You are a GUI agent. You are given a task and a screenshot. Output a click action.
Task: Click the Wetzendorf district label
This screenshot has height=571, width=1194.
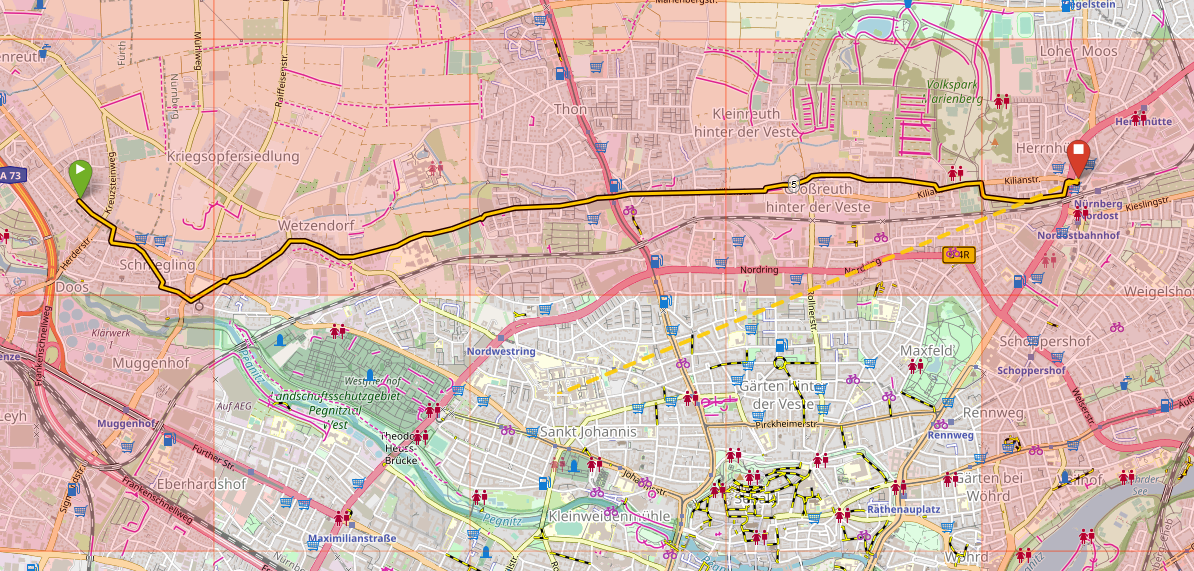pos(317,224)
